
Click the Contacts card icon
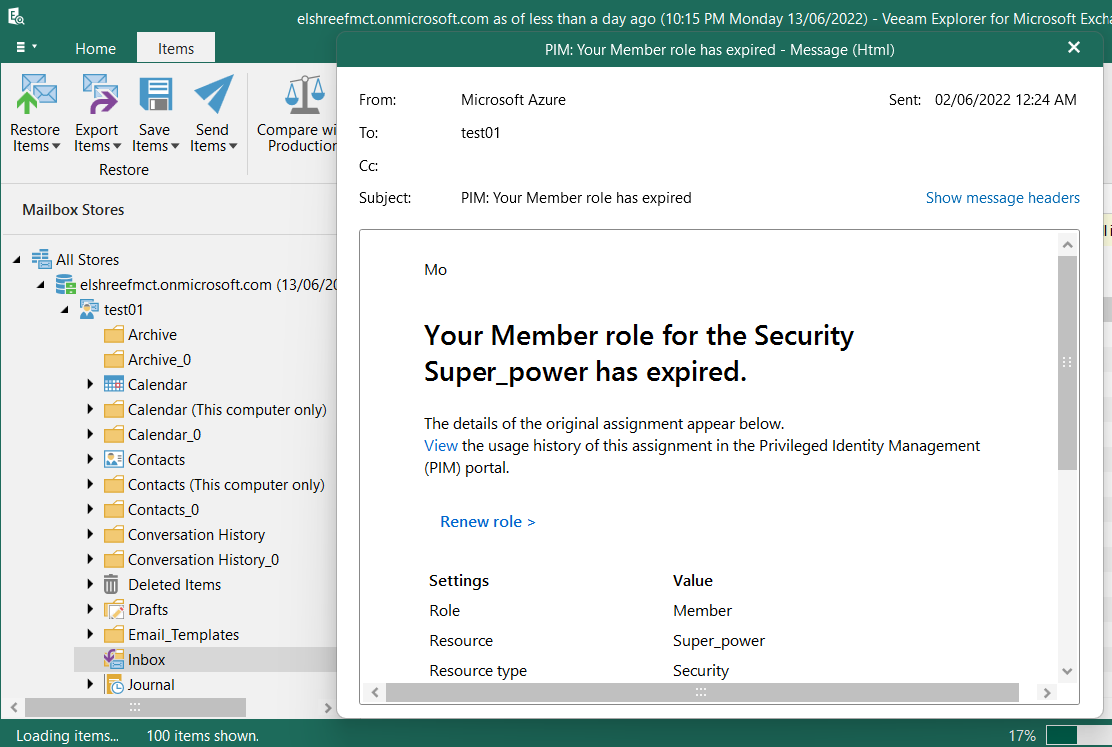coord(113,459)
